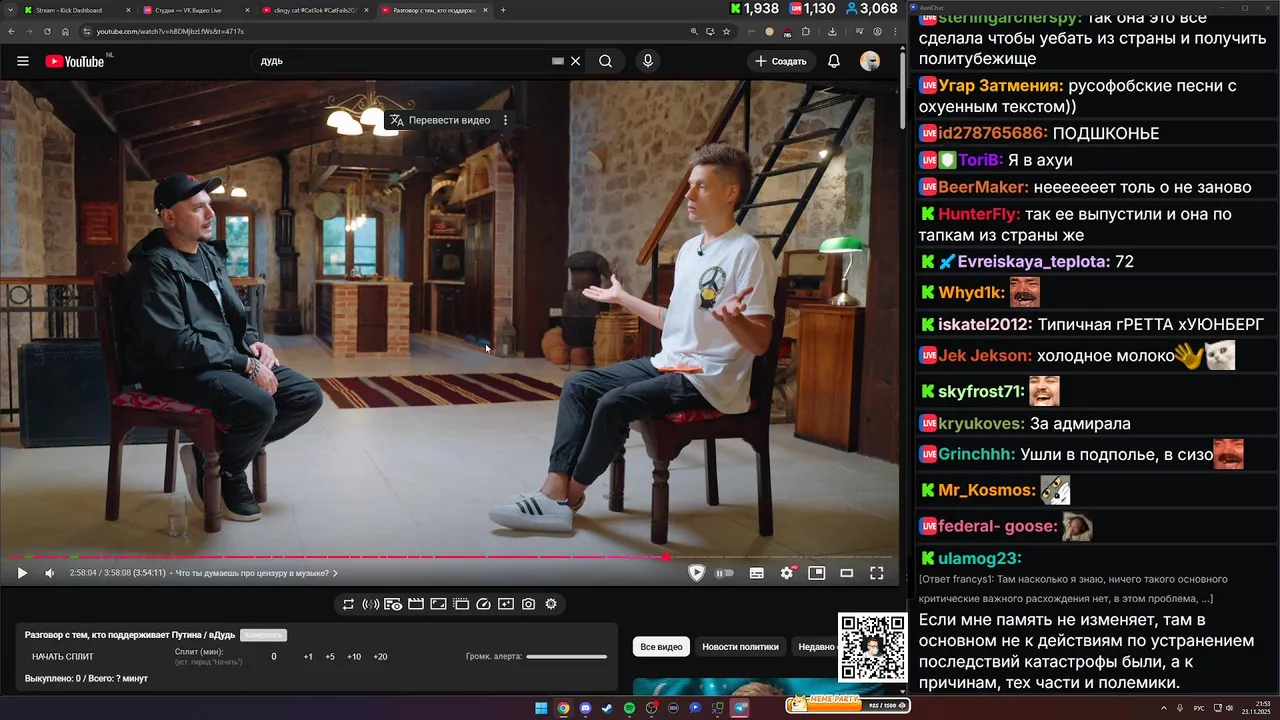Viewport: 1280px width, 720px height.
Task: Click the eye-card icon in the extension toolbar
Action: click(x=393, y=604)
